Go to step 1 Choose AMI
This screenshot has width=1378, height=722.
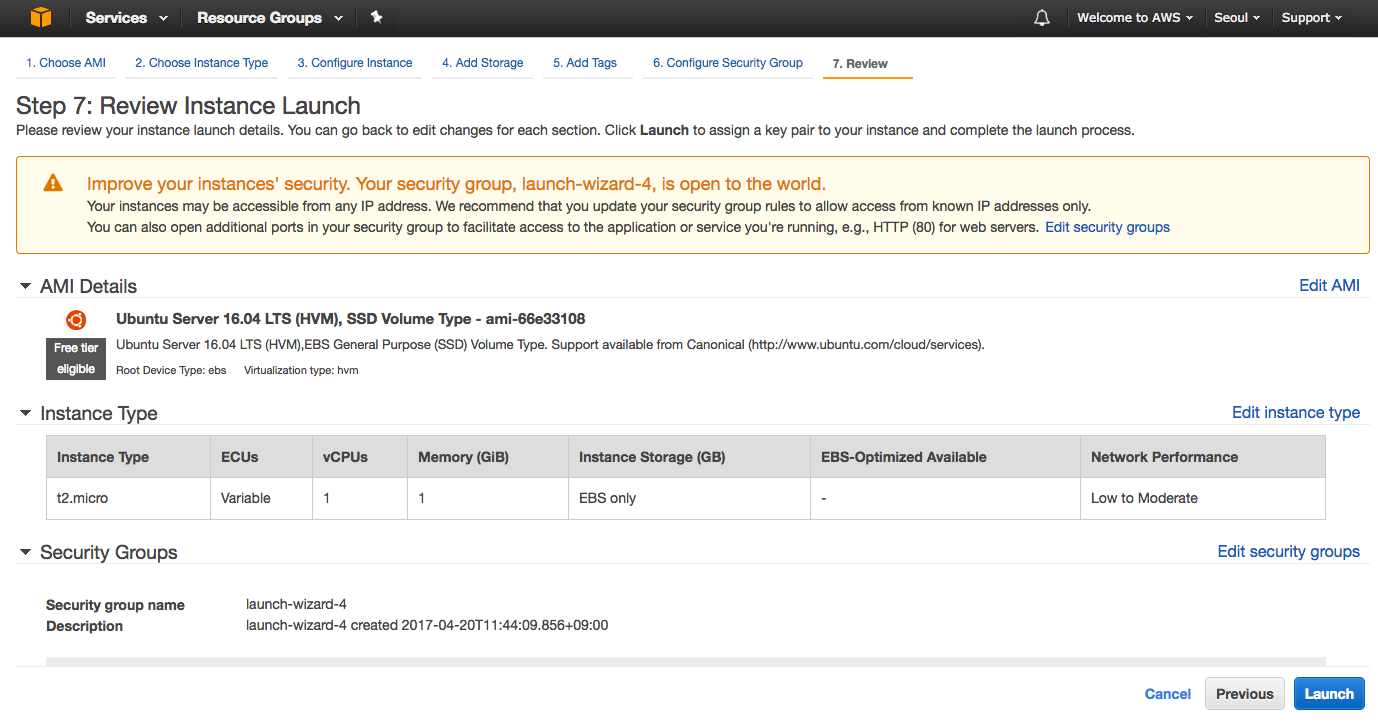tap(66, 63)
